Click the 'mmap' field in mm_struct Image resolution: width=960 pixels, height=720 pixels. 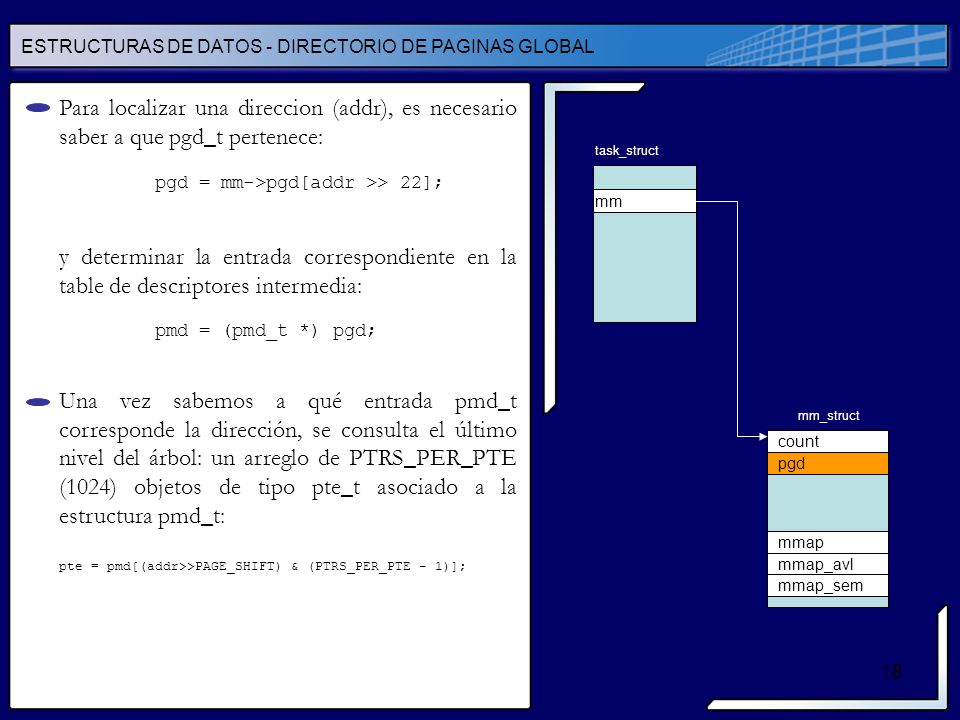click(828, 542)
